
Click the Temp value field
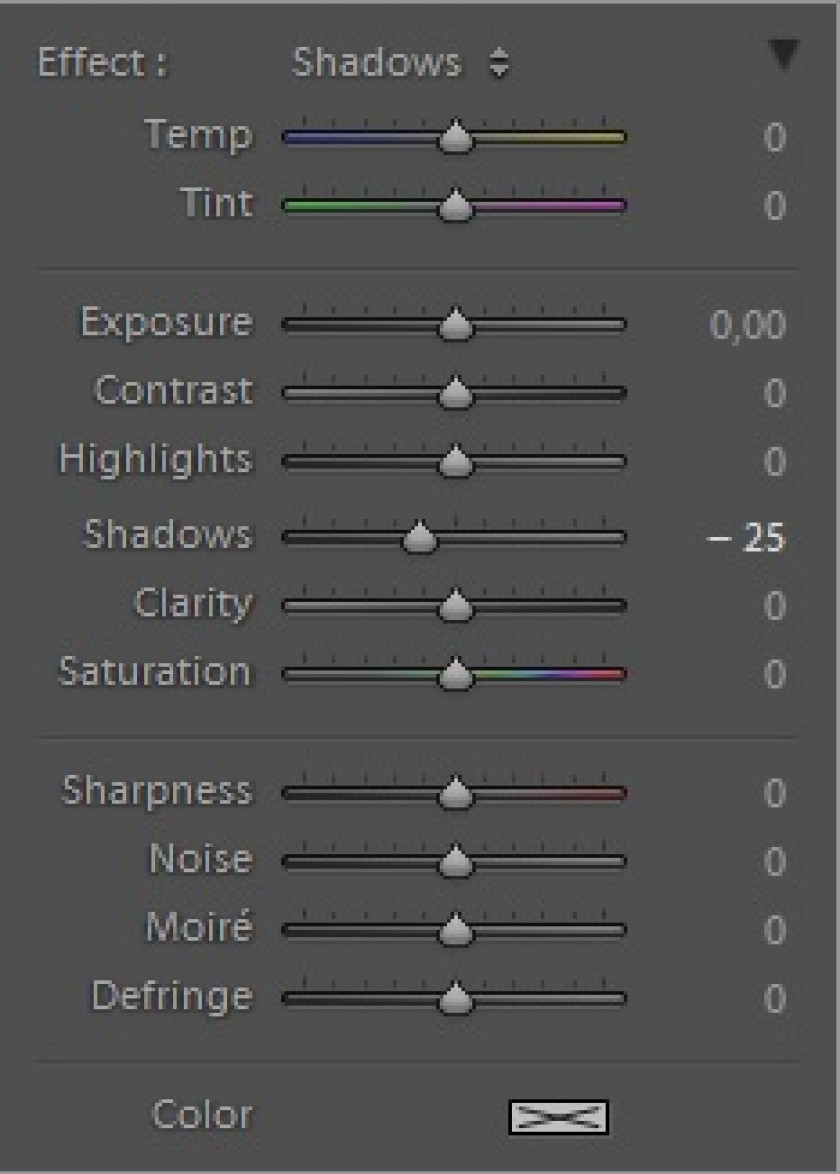[775, 138]
